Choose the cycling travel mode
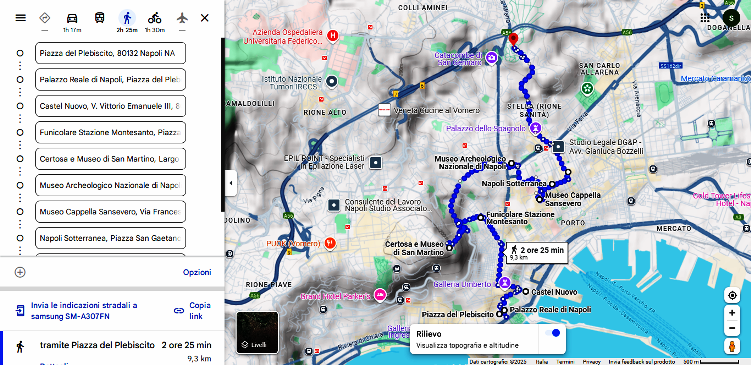Screen dimensions: 751x365 tap(154, 18)
